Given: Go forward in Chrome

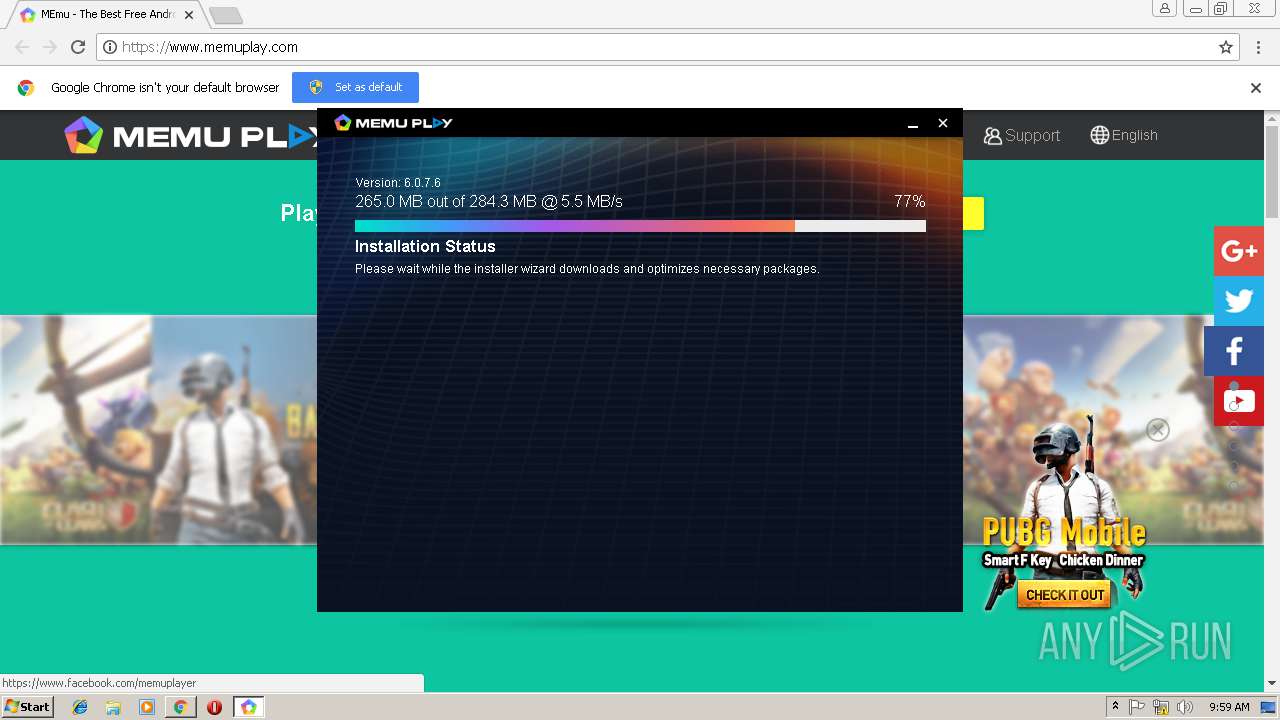Looking at the screenshot, I should 49,47.
